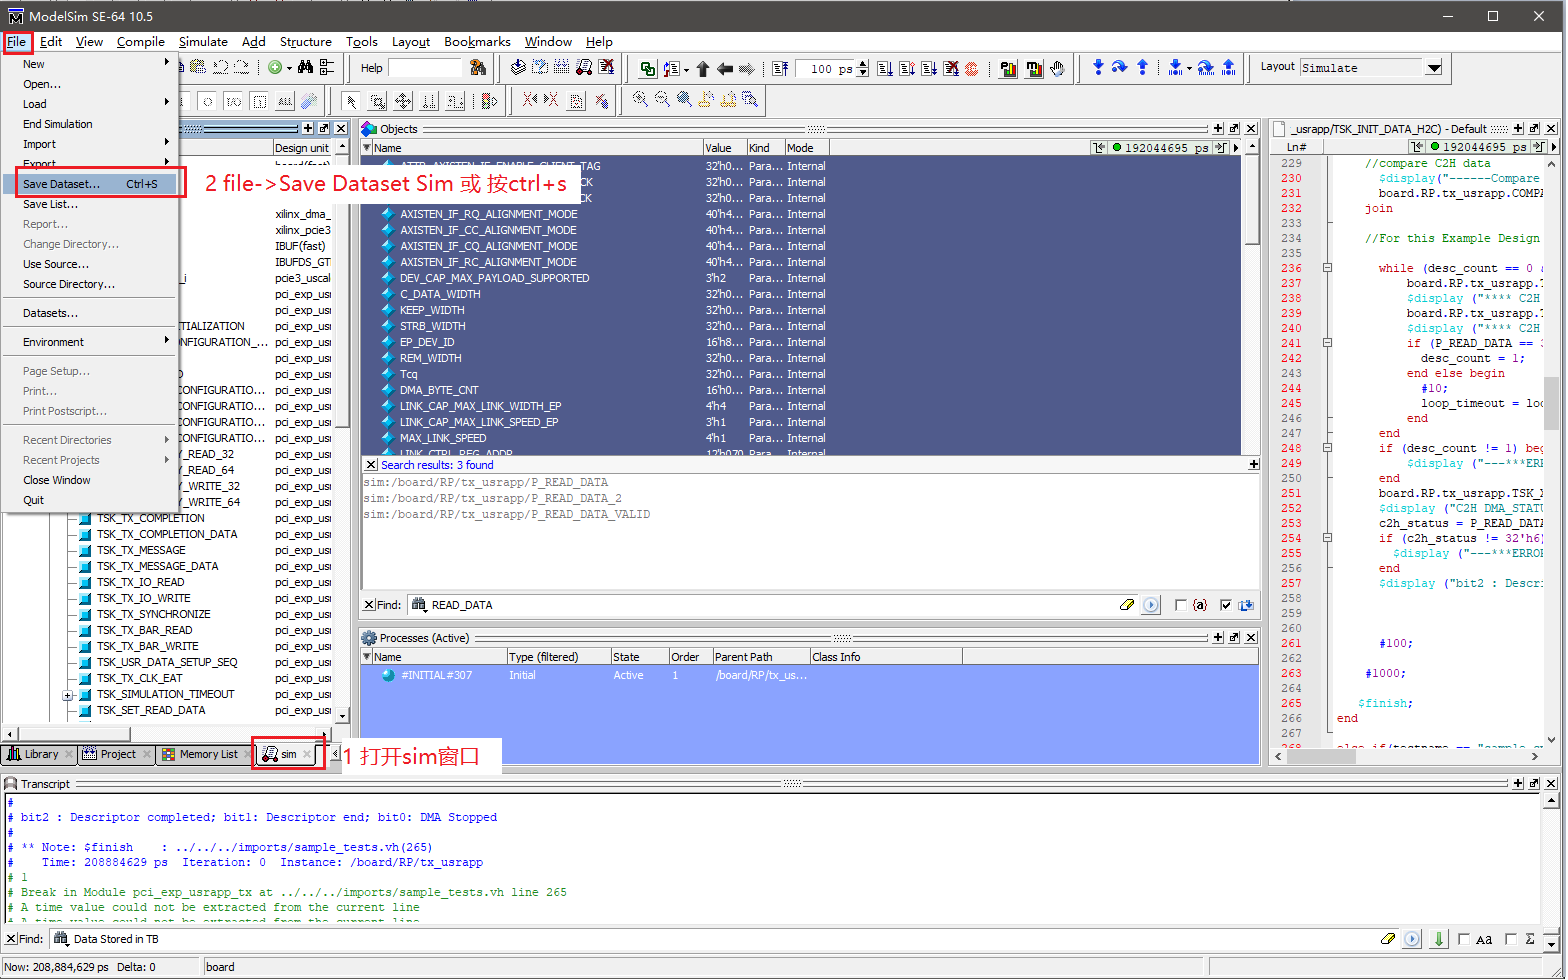
Task: Click the Break simulation icon with red X
Action: [x=951, y=68]
